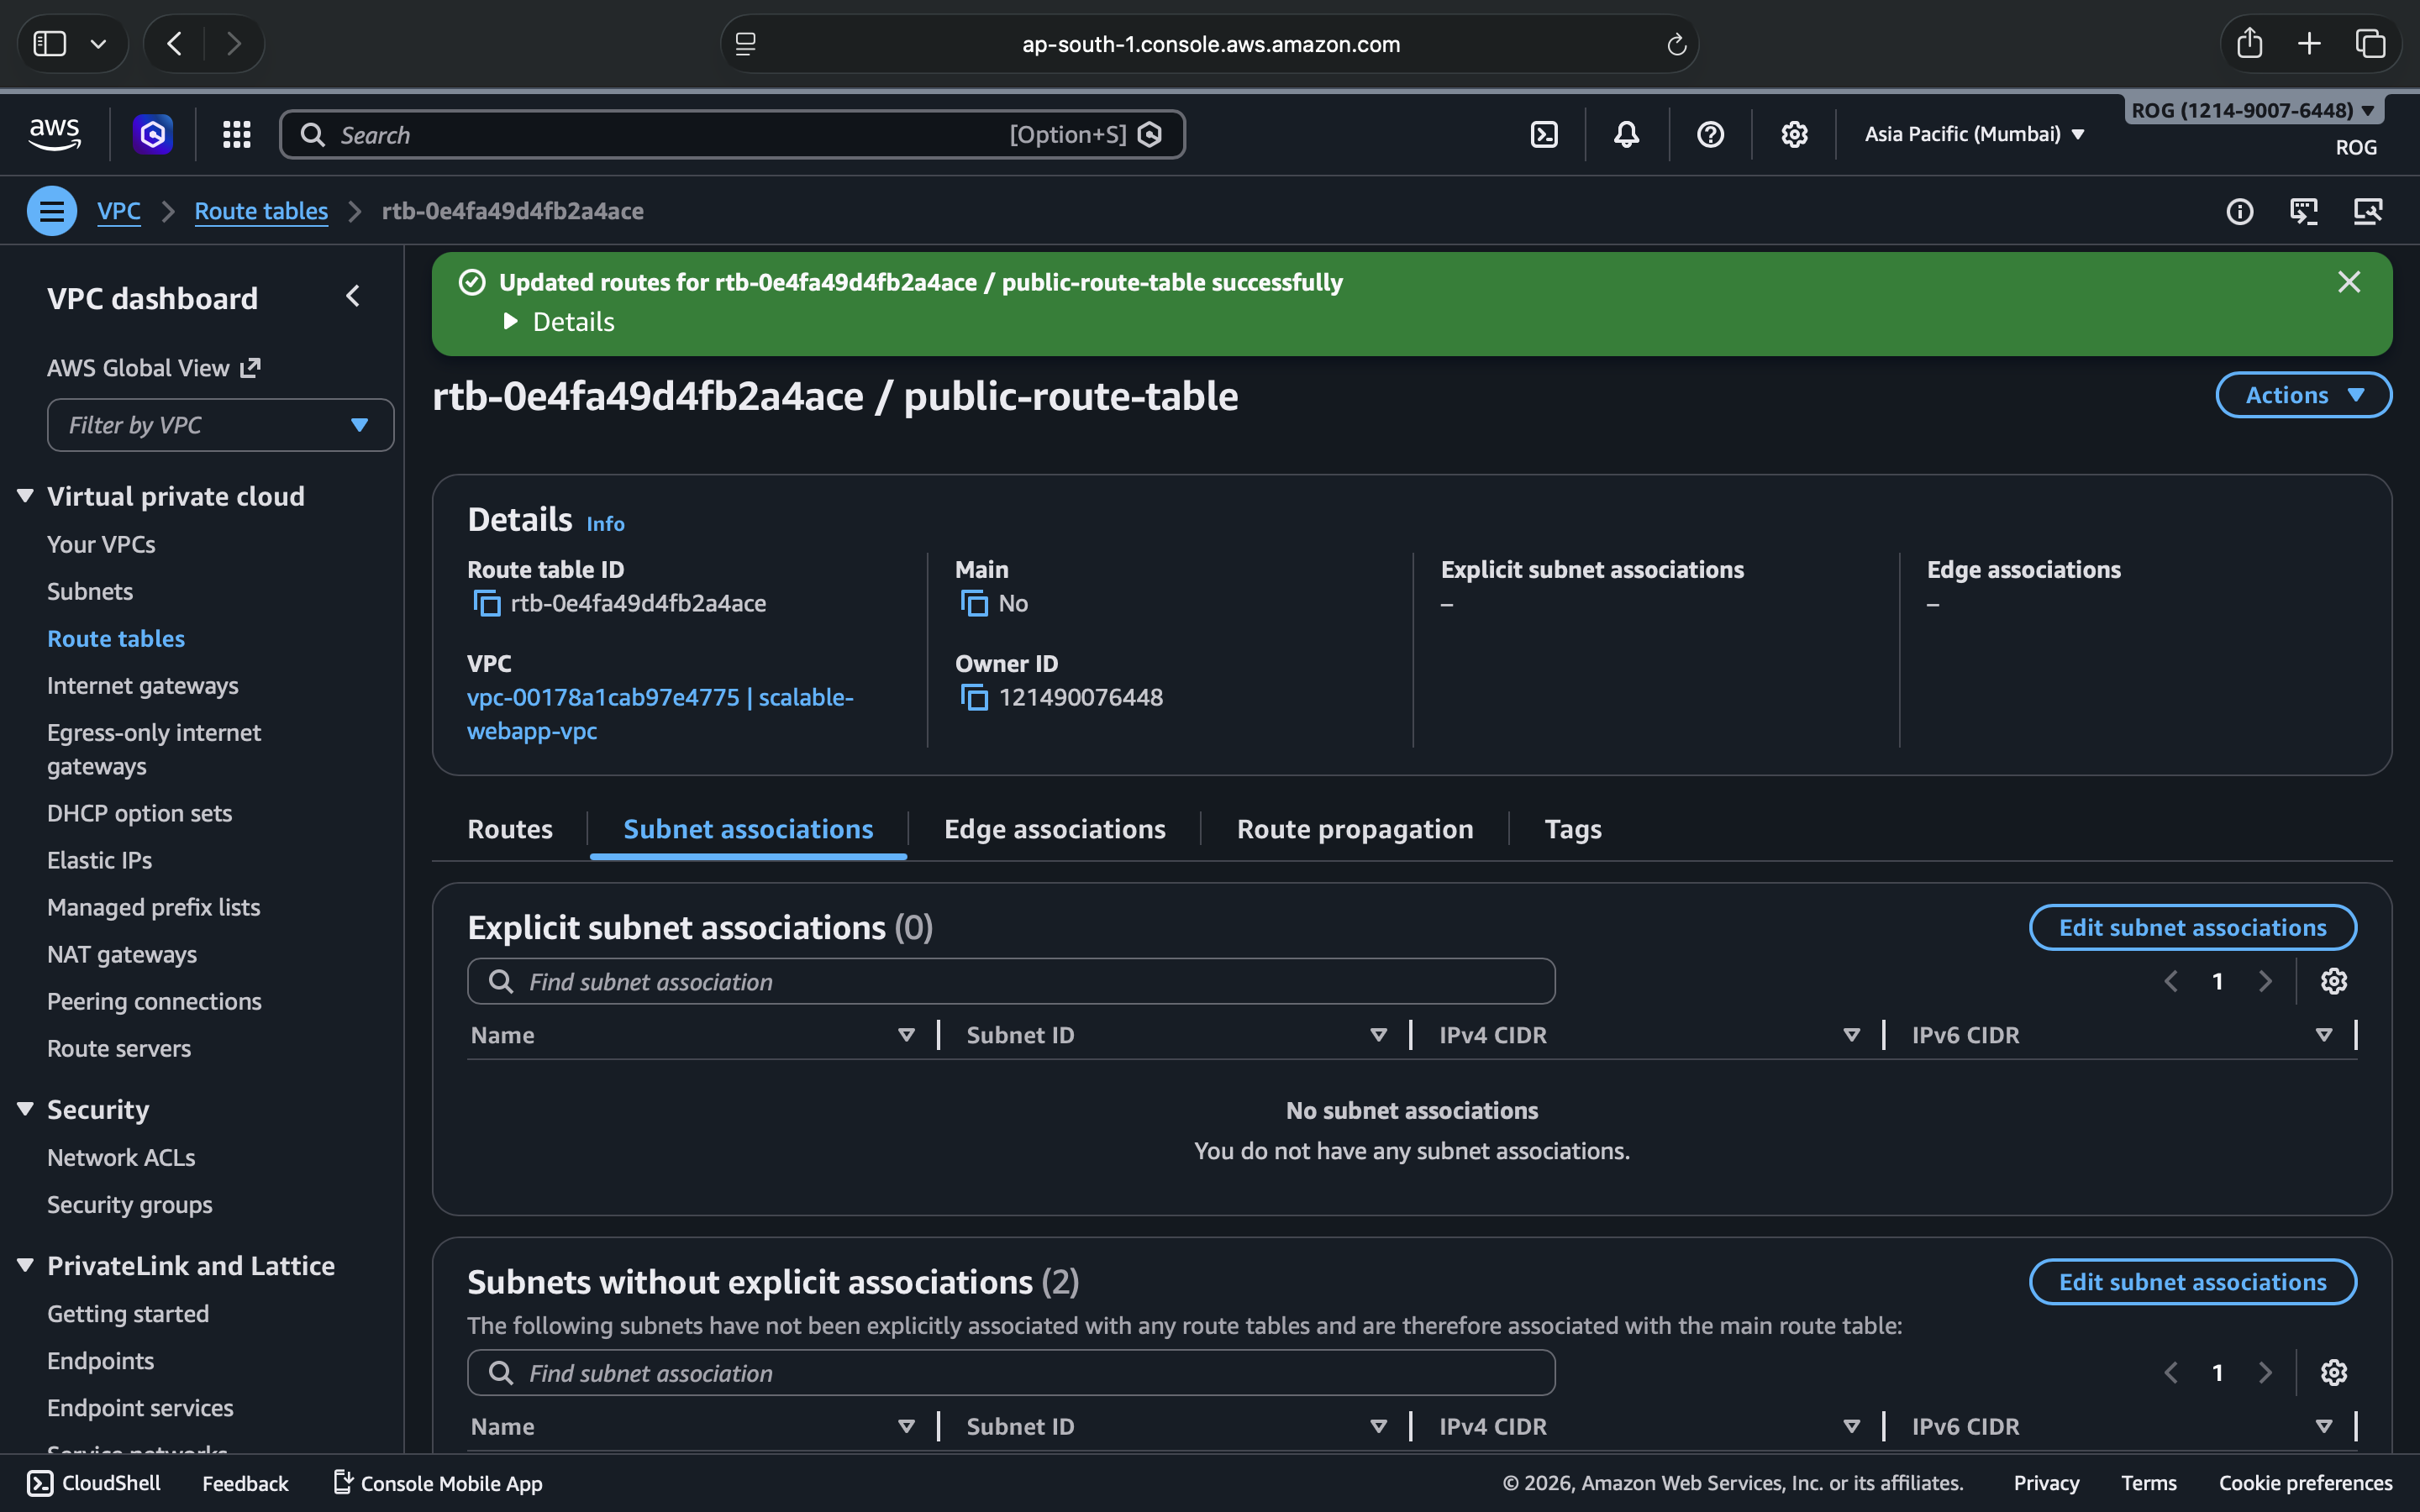Image resolution: width=2420 pixels, height=1512 pixels.
Task: Open the Filter by VPC dropdown
Action: click(x=220, y=425)
